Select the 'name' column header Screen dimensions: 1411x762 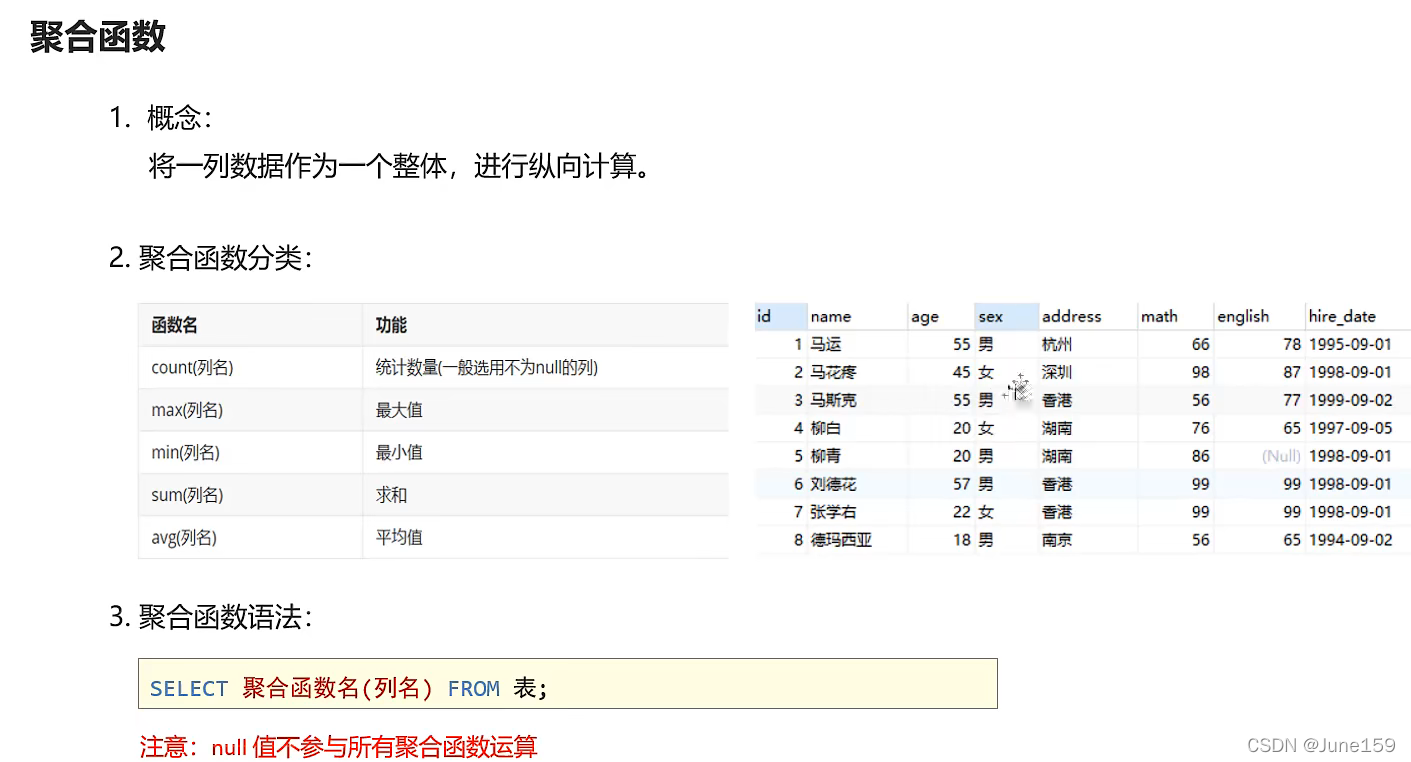pyautogui.click(x=857, y=316)
